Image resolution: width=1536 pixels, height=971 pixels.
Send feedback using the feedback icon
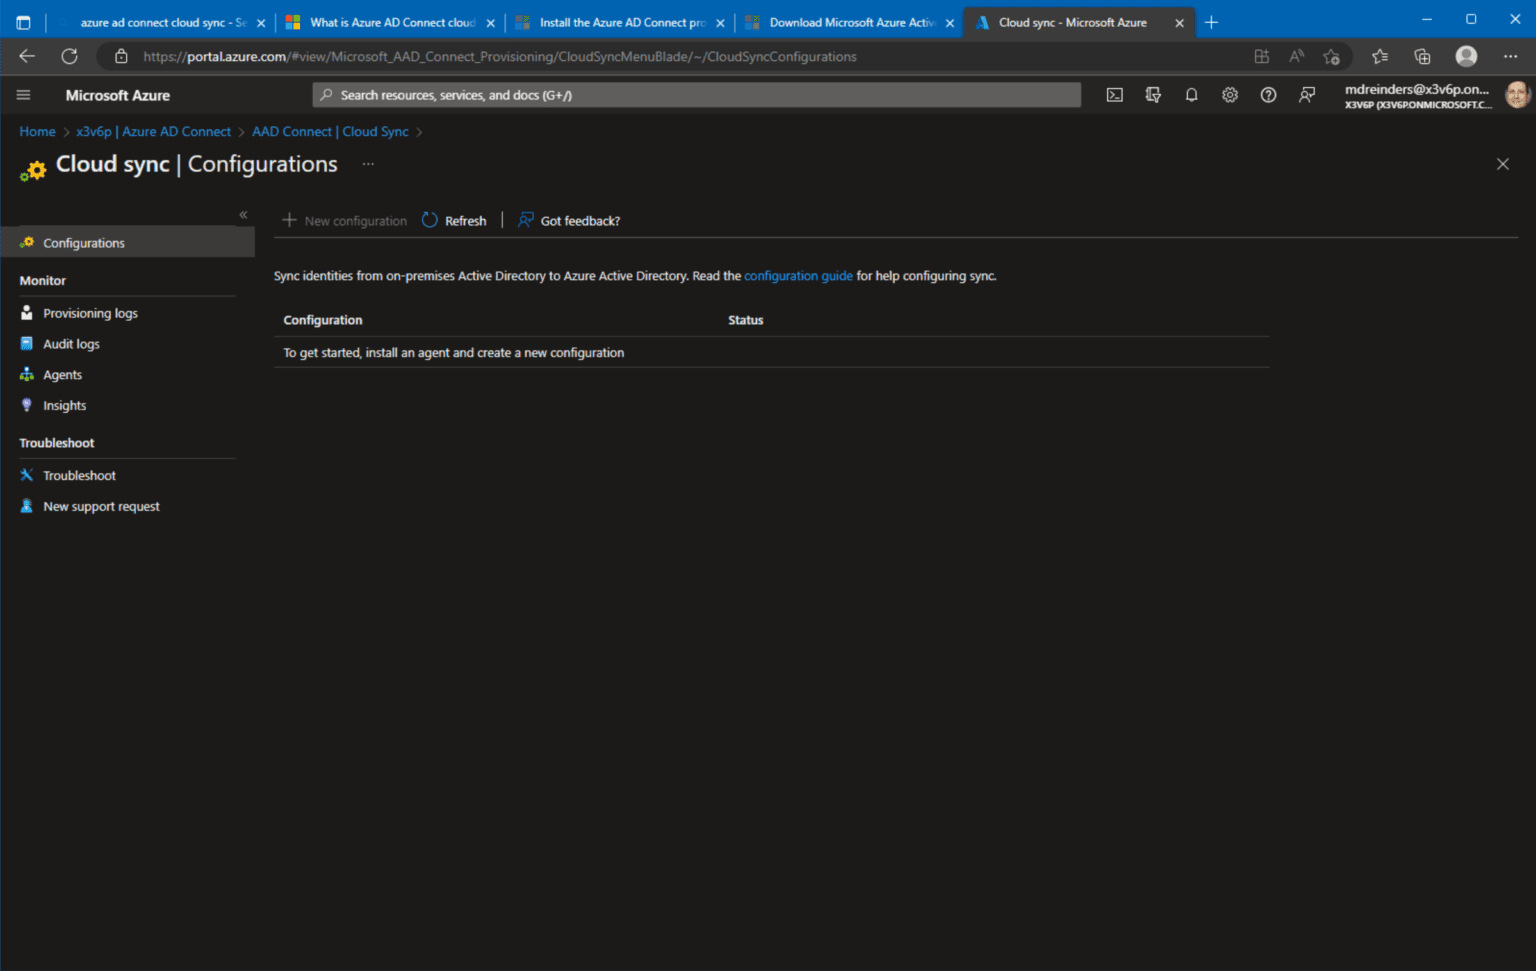[1306, 94]
